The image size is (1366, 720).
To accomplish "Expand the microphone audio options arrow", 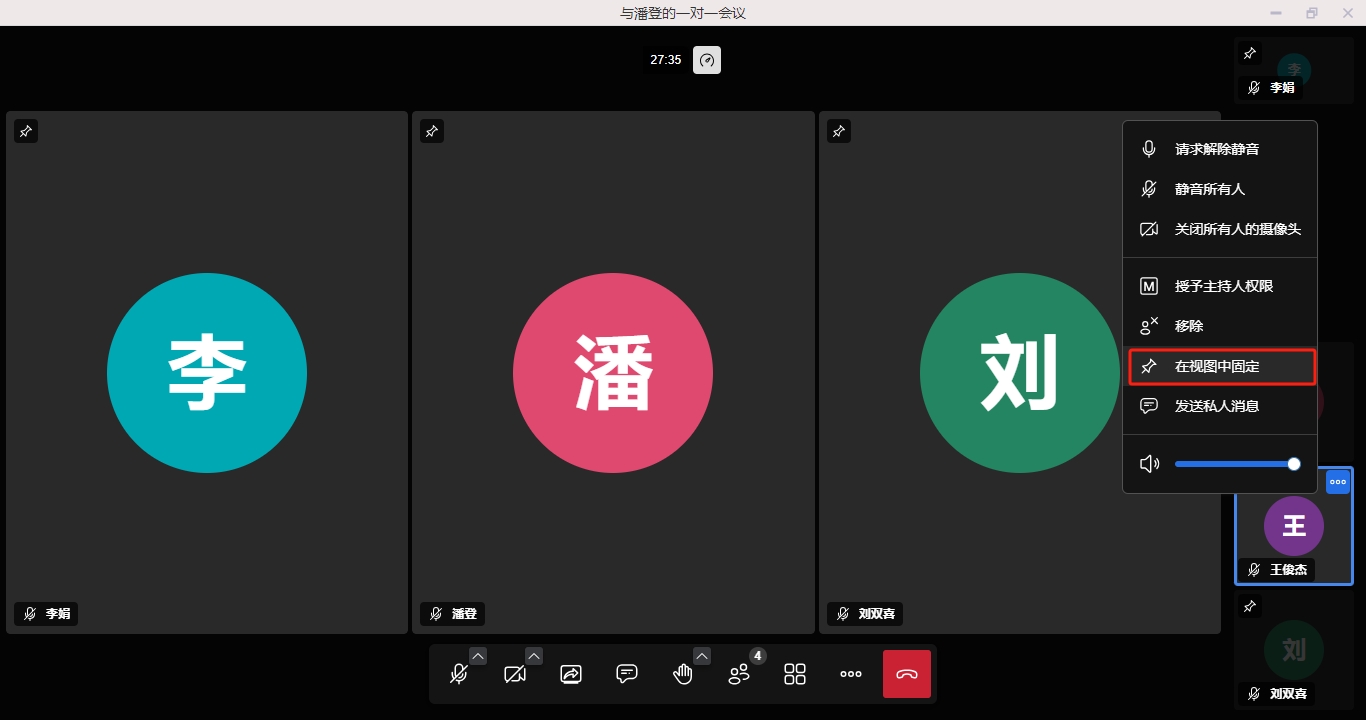I will tap(478, 656).
